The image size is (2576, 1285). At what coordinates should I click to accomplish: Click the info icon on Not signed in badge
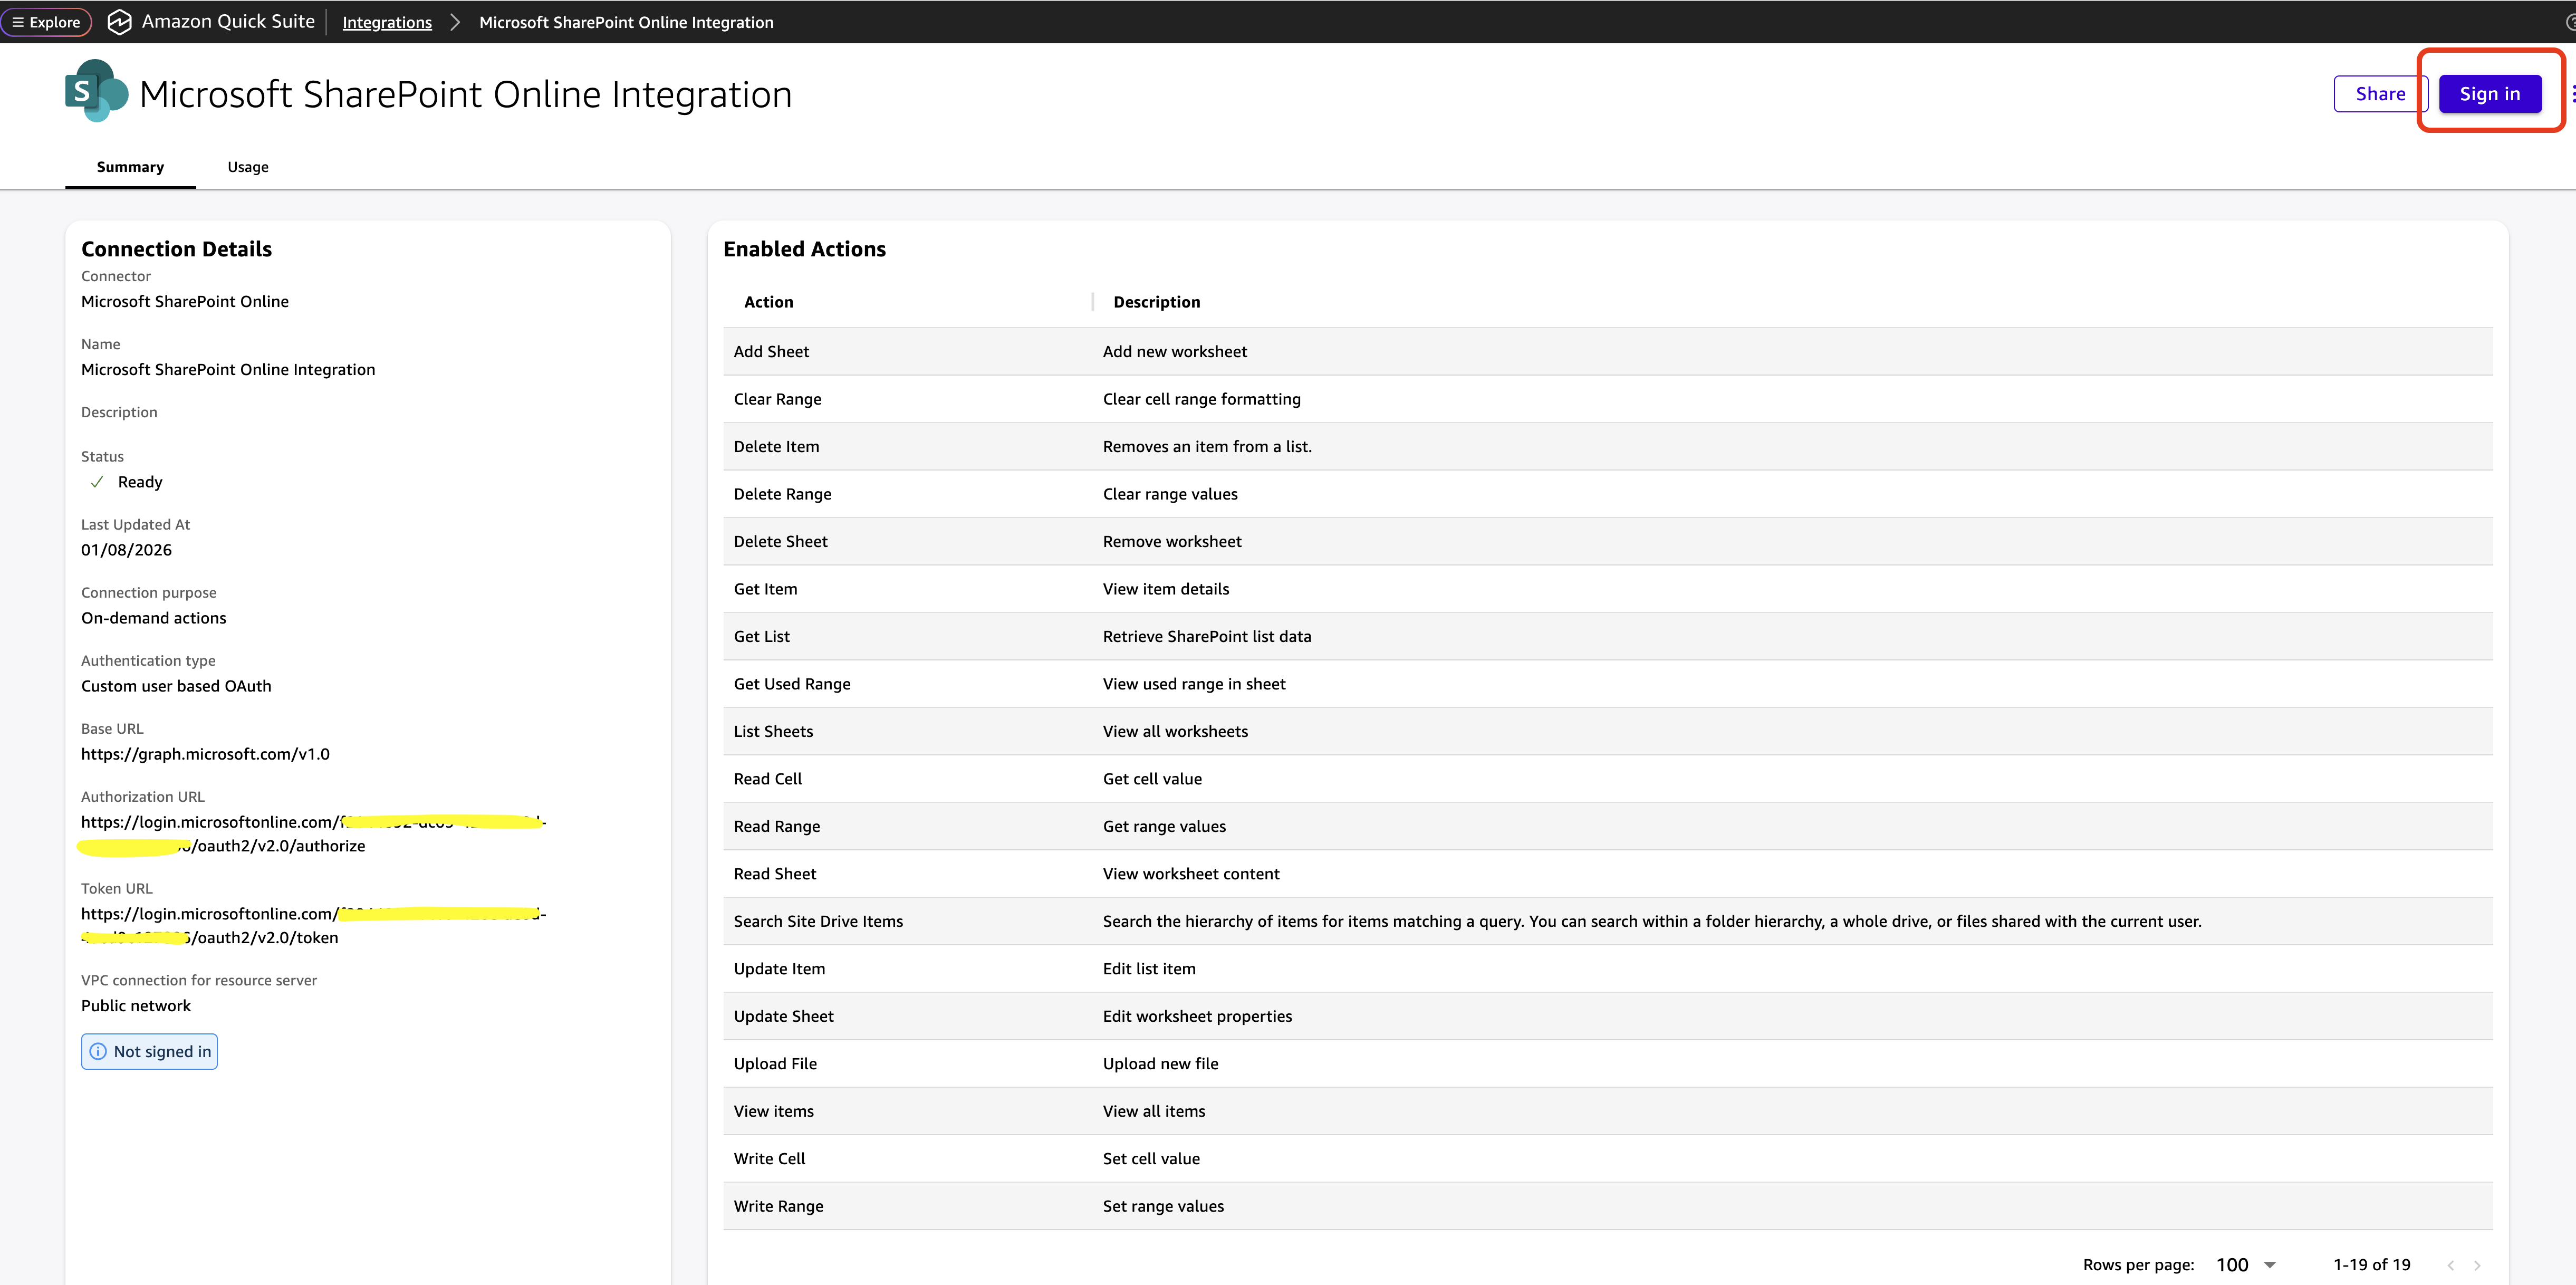click(98, 1051)
